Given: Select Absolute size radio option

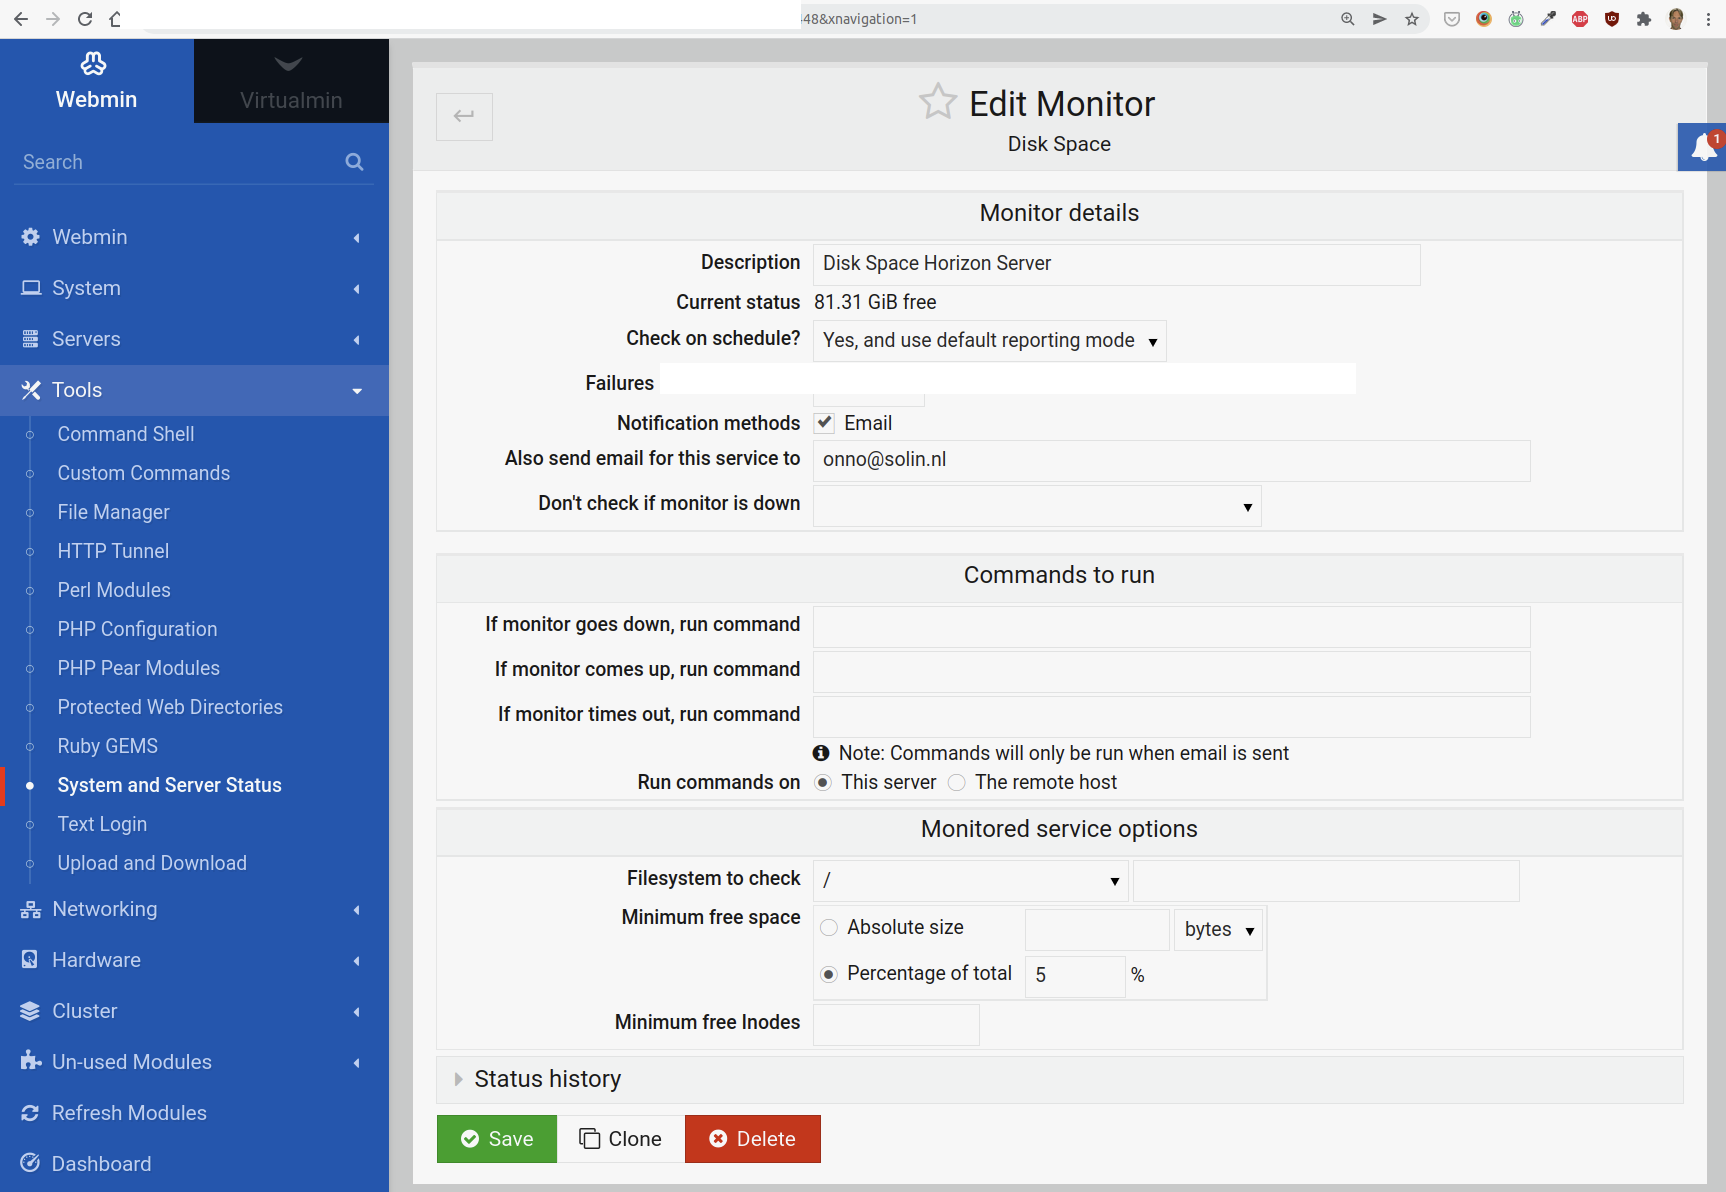Looking at the screenshot, I should point(829,928).
